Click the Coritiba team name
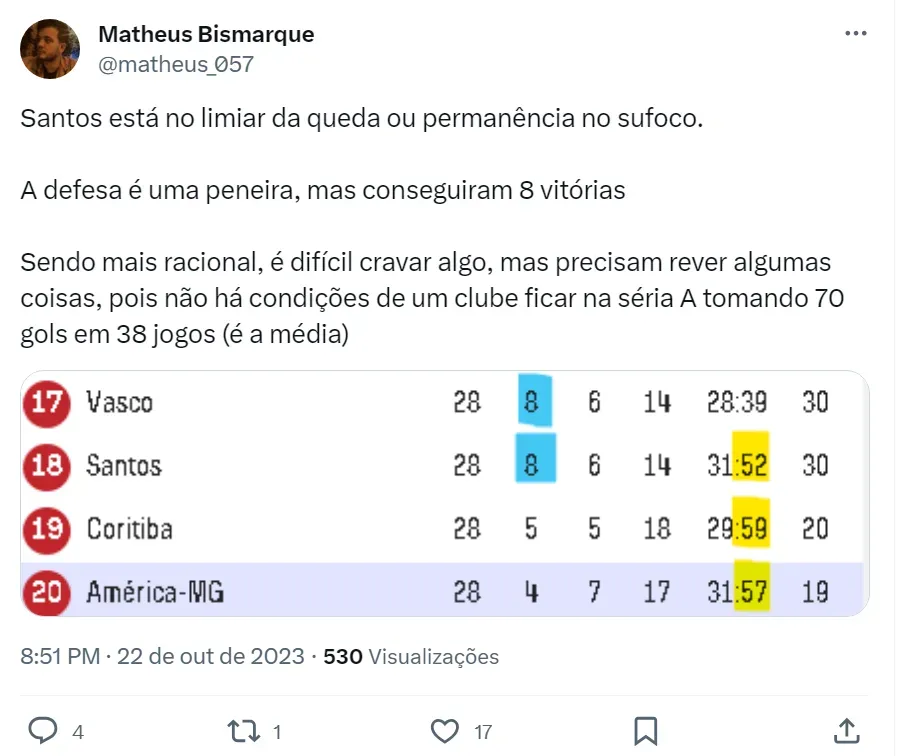This screenshot has height=756, width=913. (x=129, y=529)
